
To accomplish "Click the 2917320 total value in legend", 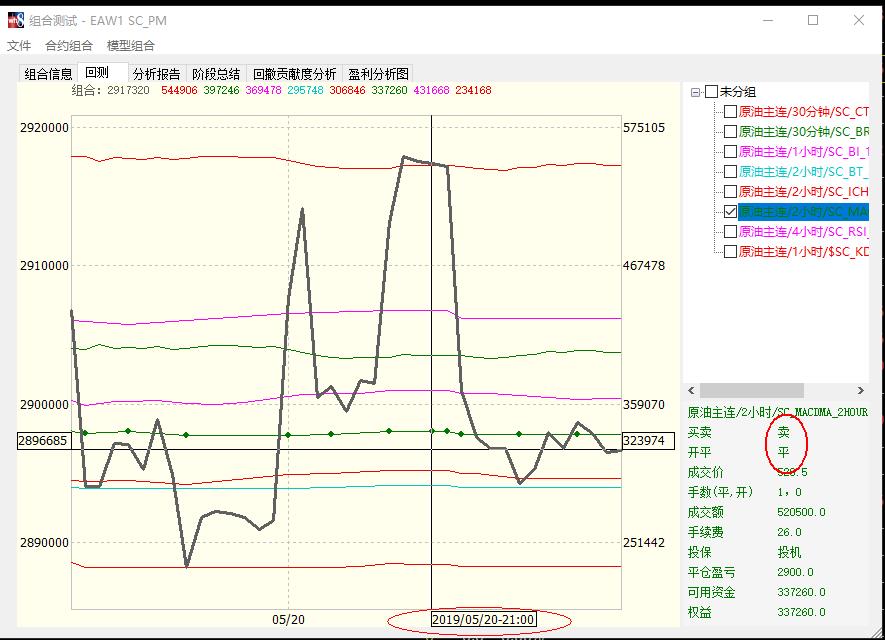I will 128,90.
